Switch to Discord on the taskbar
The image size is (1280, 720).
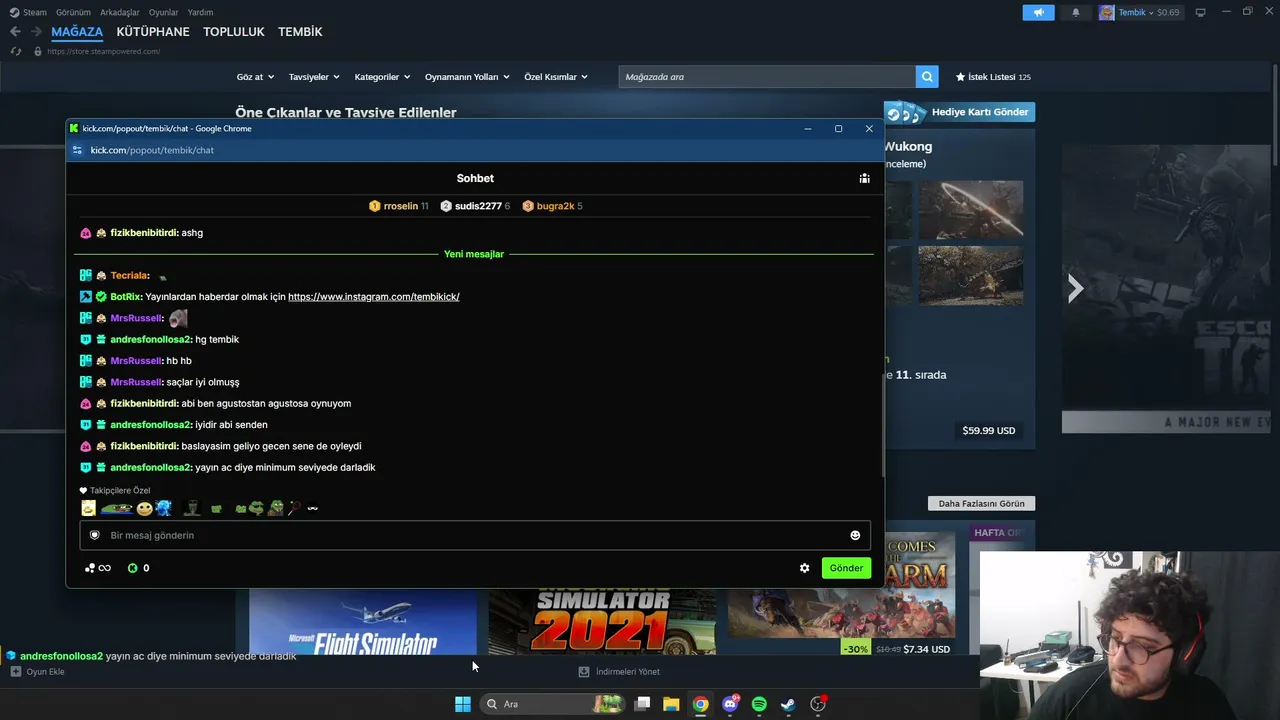pos(731,704)
